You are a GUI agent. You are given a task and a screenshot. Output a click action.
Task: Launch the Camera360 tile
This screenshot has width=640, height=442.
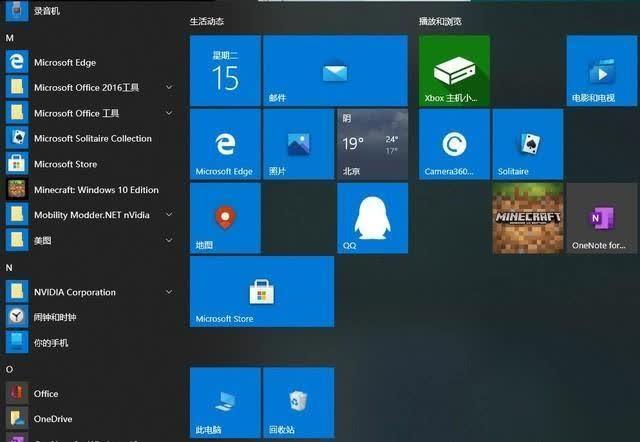click(x=454, y=144)
